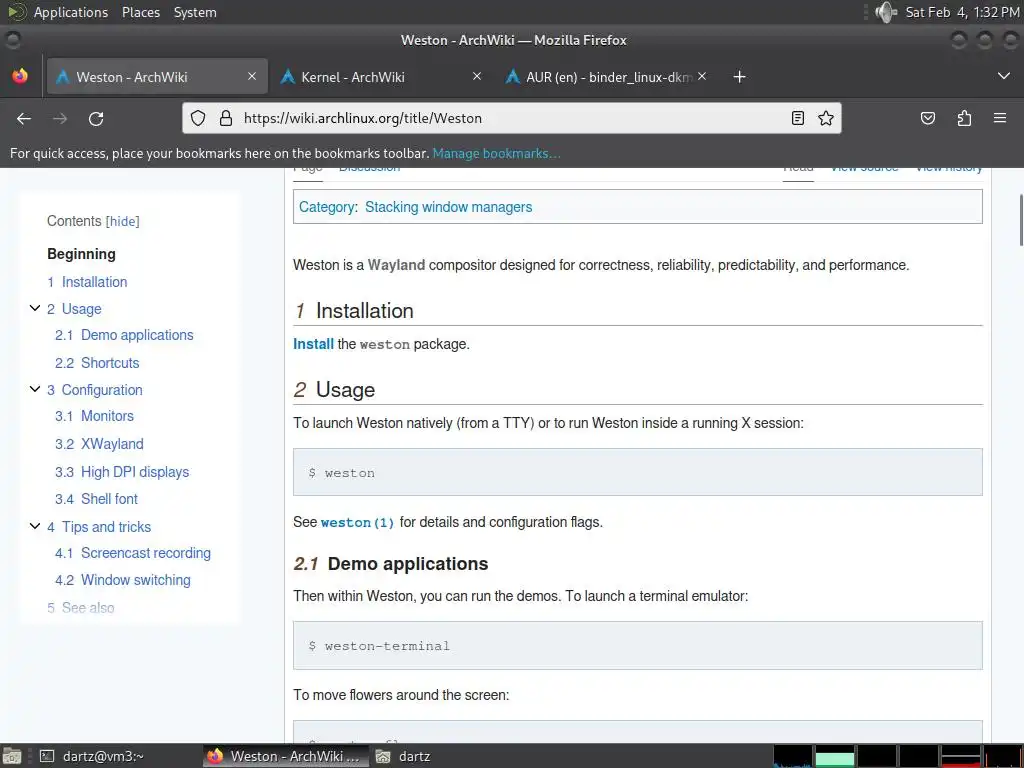Image resolution: width=1024 pixels, height=768 pixels.
Task: Click the volume speaker icon
Action: coord(886,12)
